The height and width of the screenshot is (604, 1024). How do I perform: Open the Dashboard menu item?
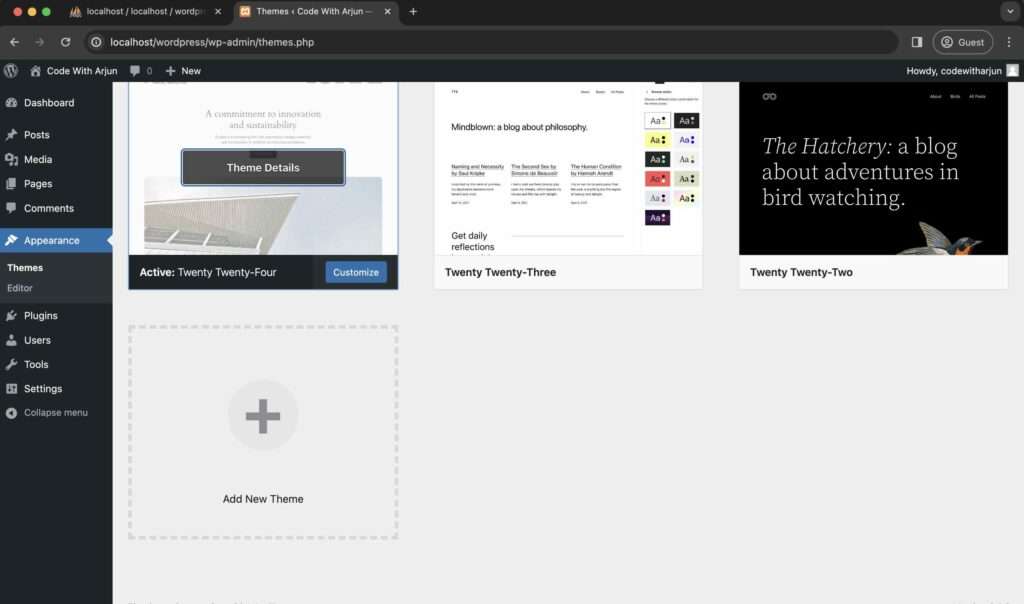[x=56, y=103]
